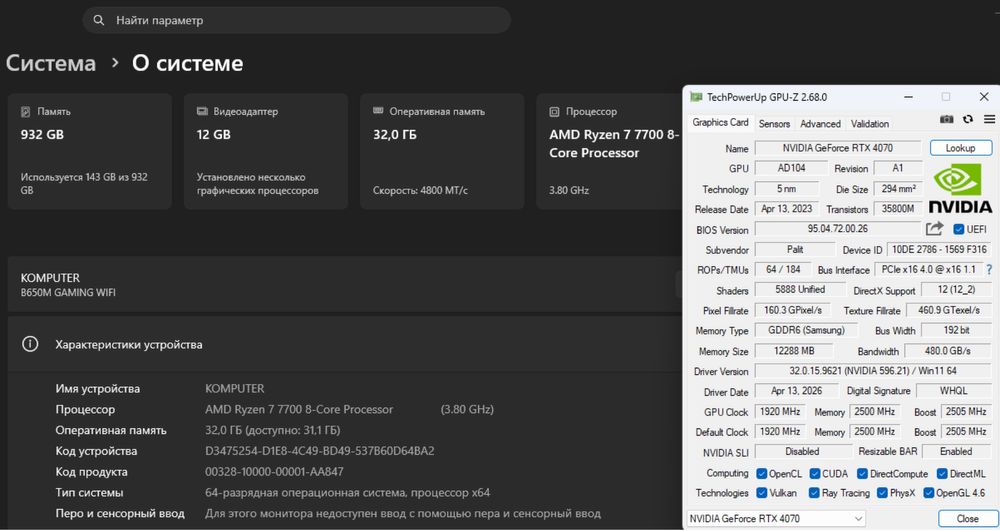Minimize the GPU-Z window
1000x530 pixels.
[908, 97]
